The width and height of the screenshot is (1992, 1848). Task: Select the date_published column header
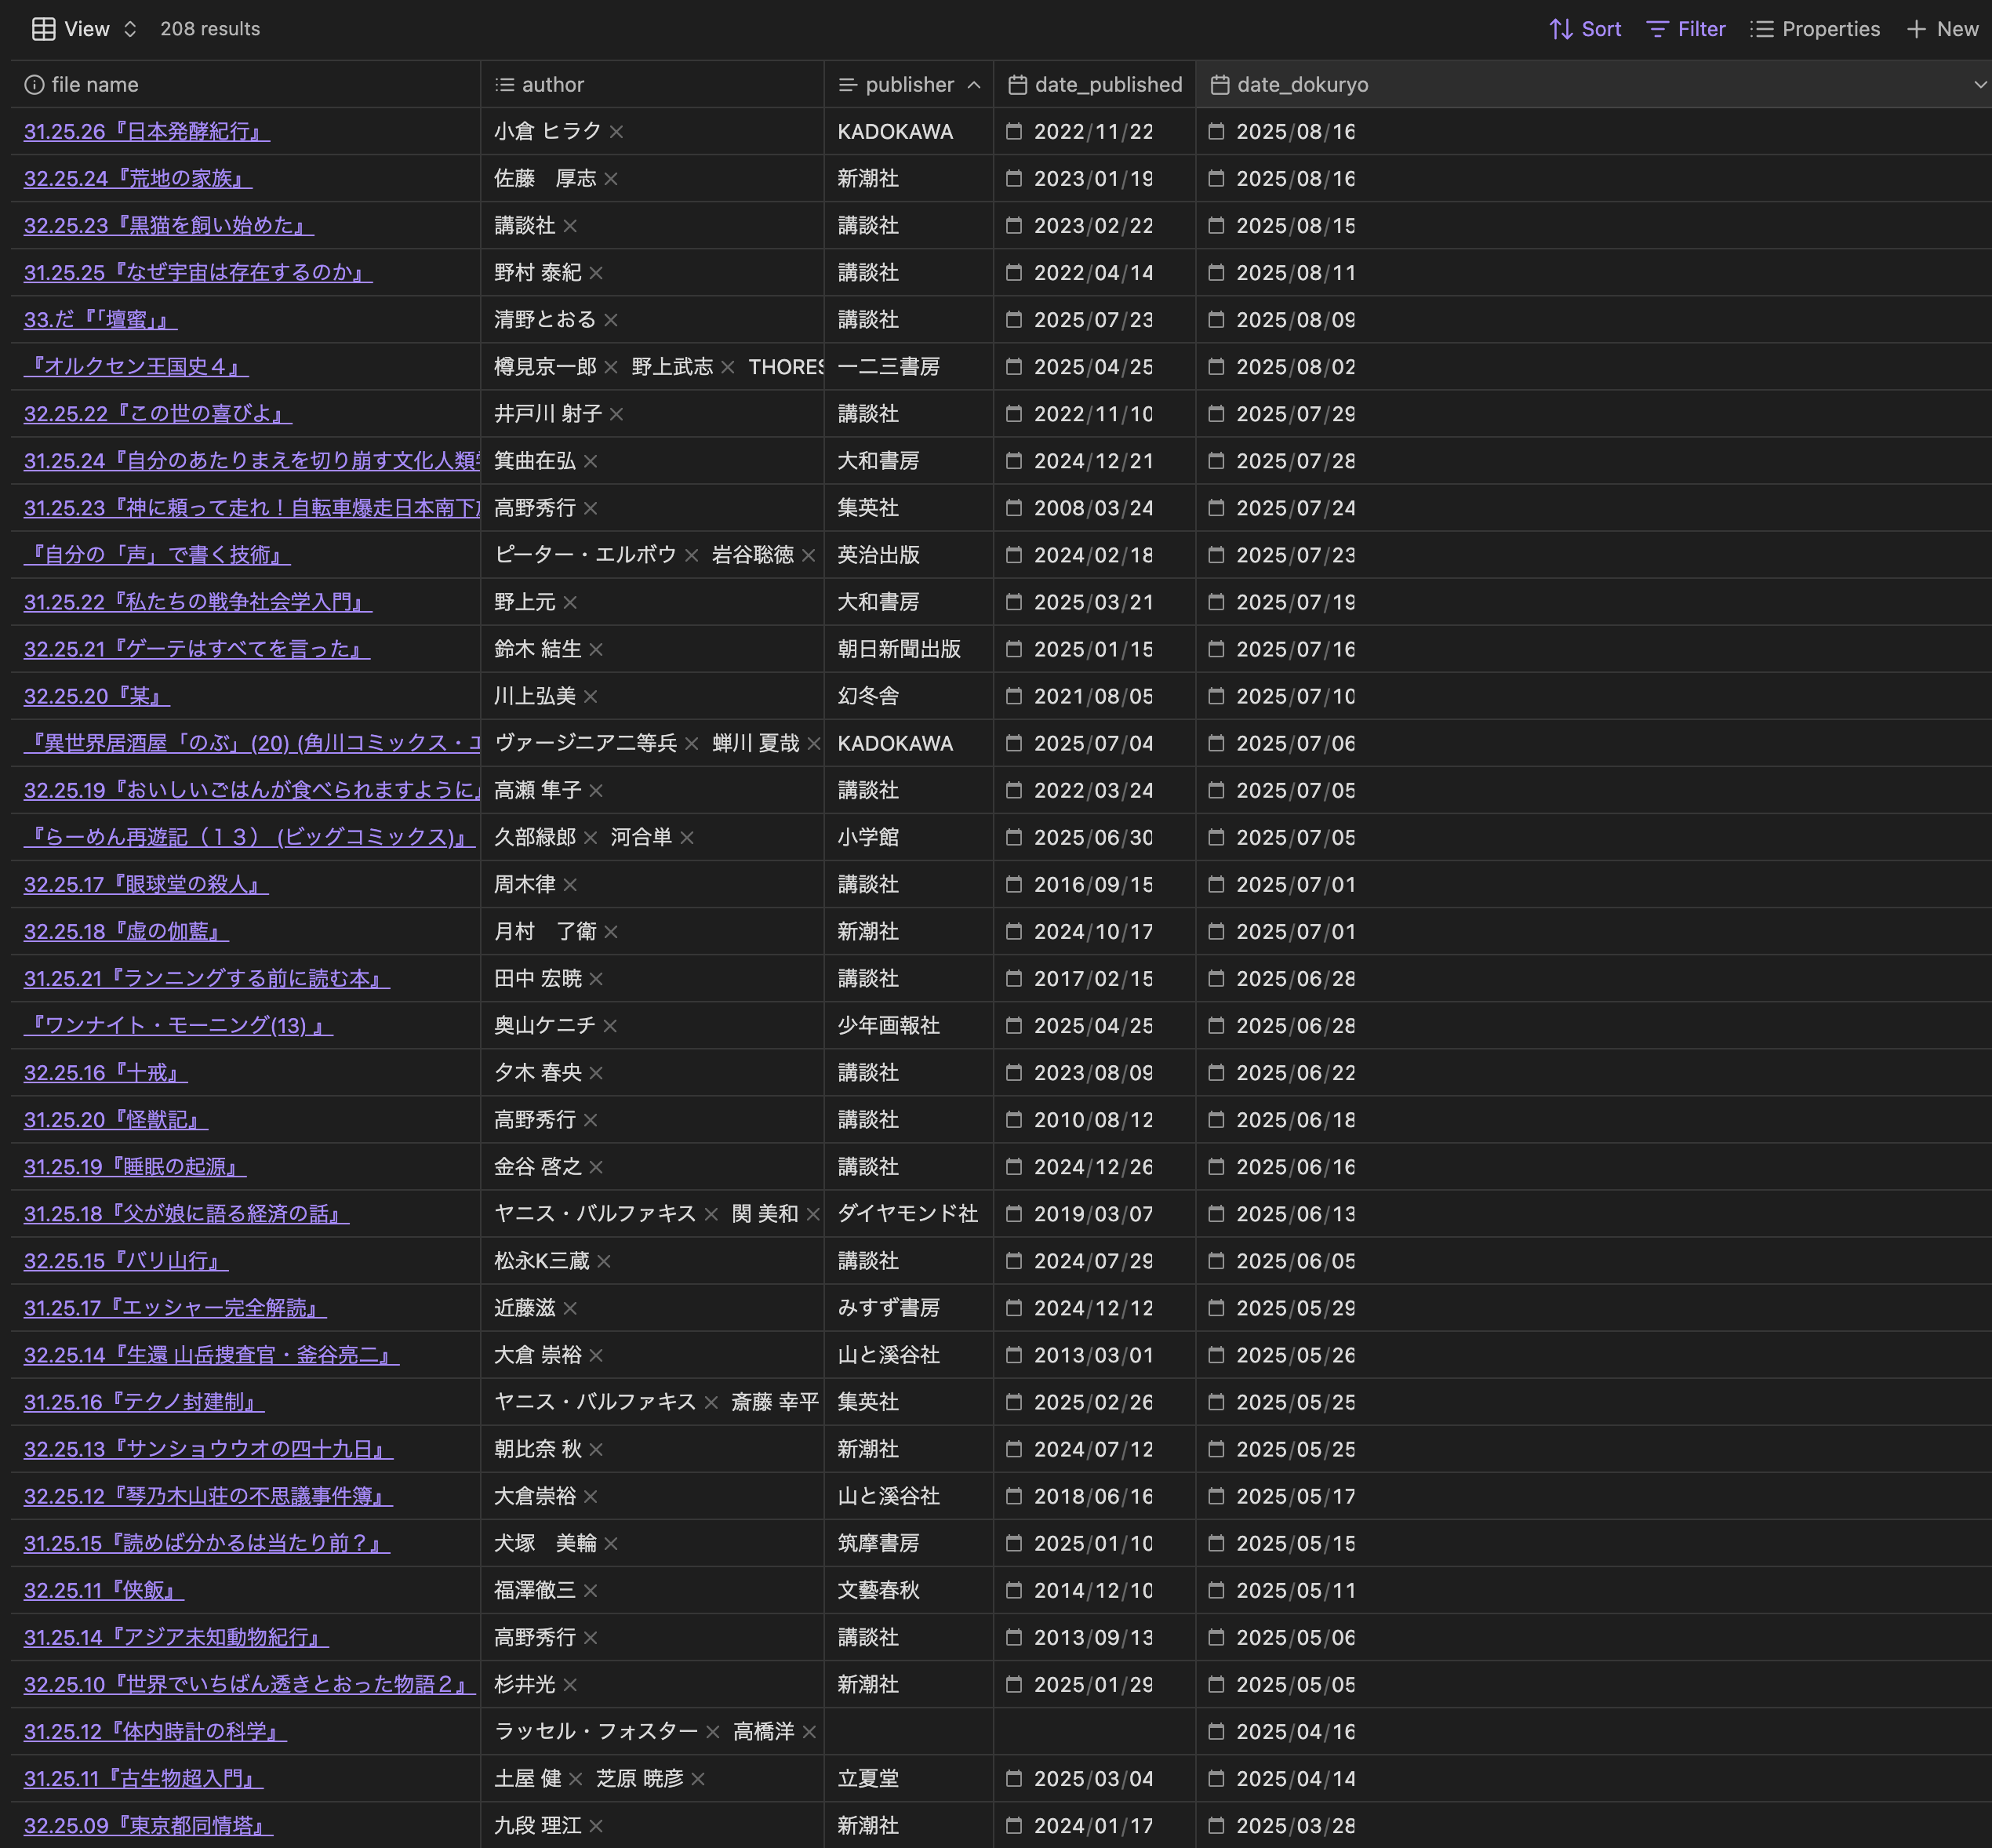(1107, 85)
